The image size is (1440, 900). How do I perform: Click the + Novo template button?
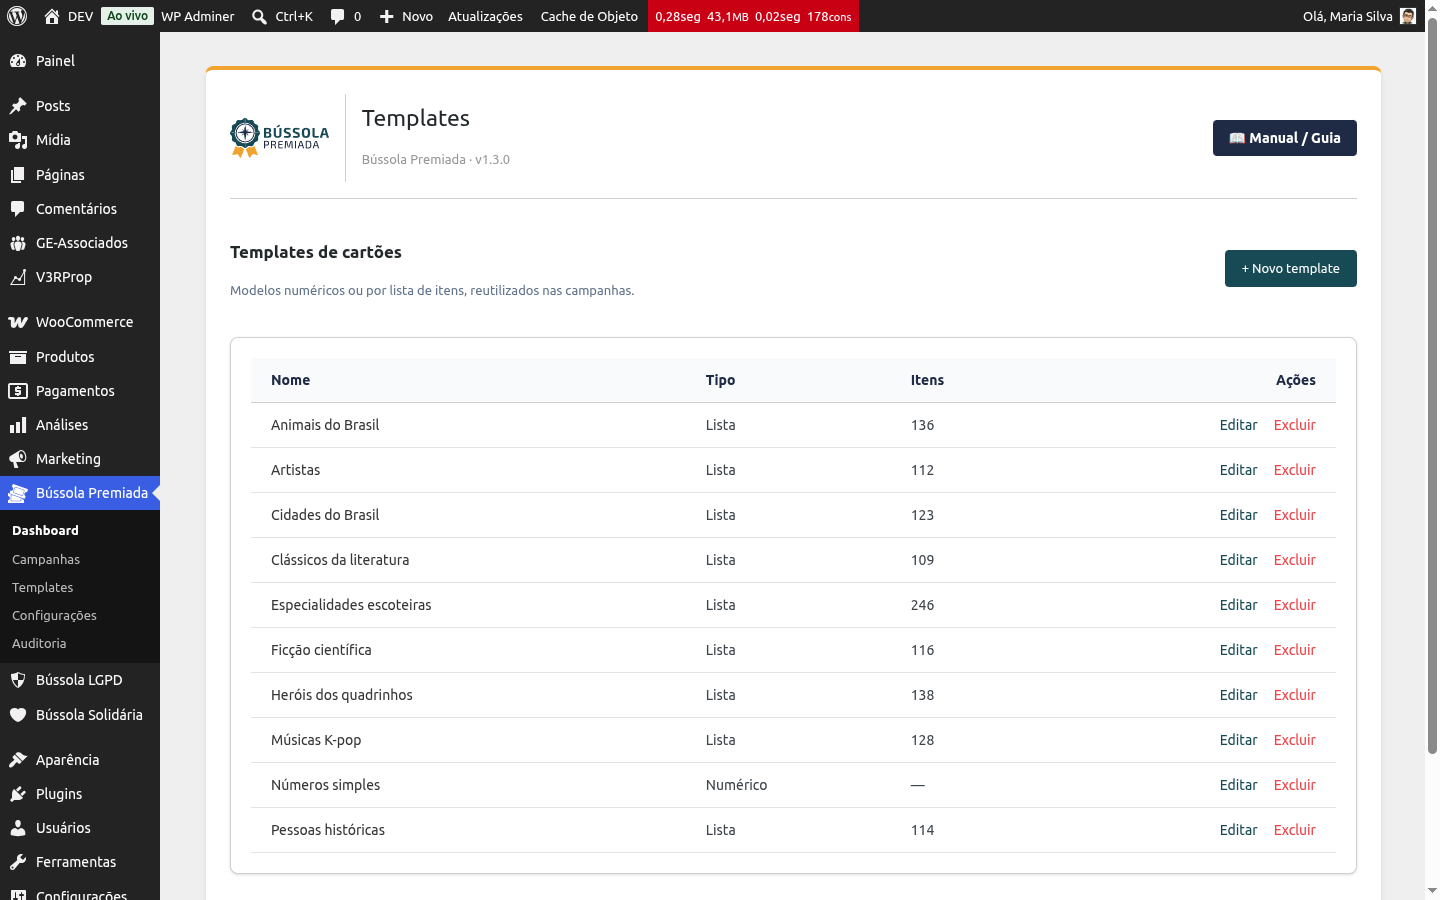coord(1291,268)
